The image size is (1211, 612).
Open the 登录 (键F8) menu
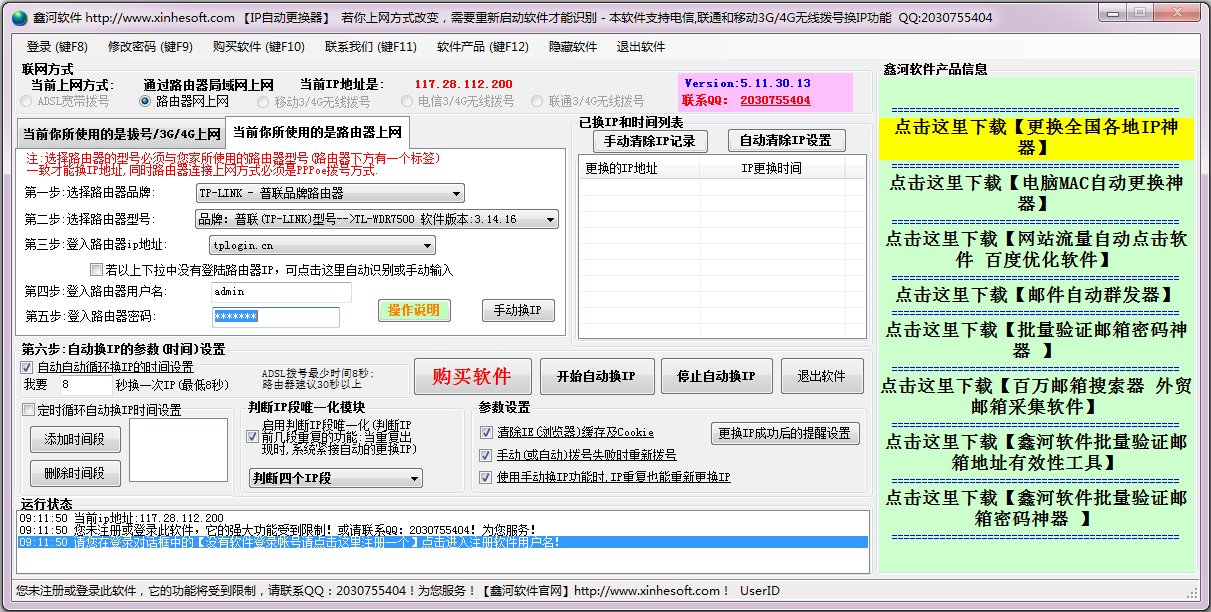[x=57, y=47]
